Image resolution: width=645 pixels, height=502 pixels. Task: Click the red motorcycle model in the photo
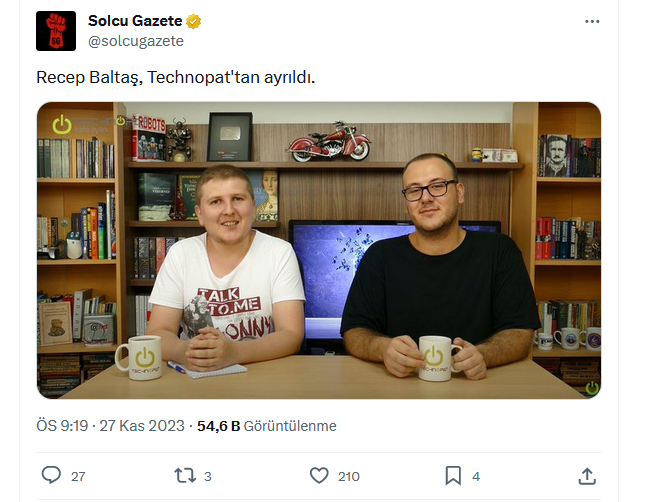coord(329,141)
